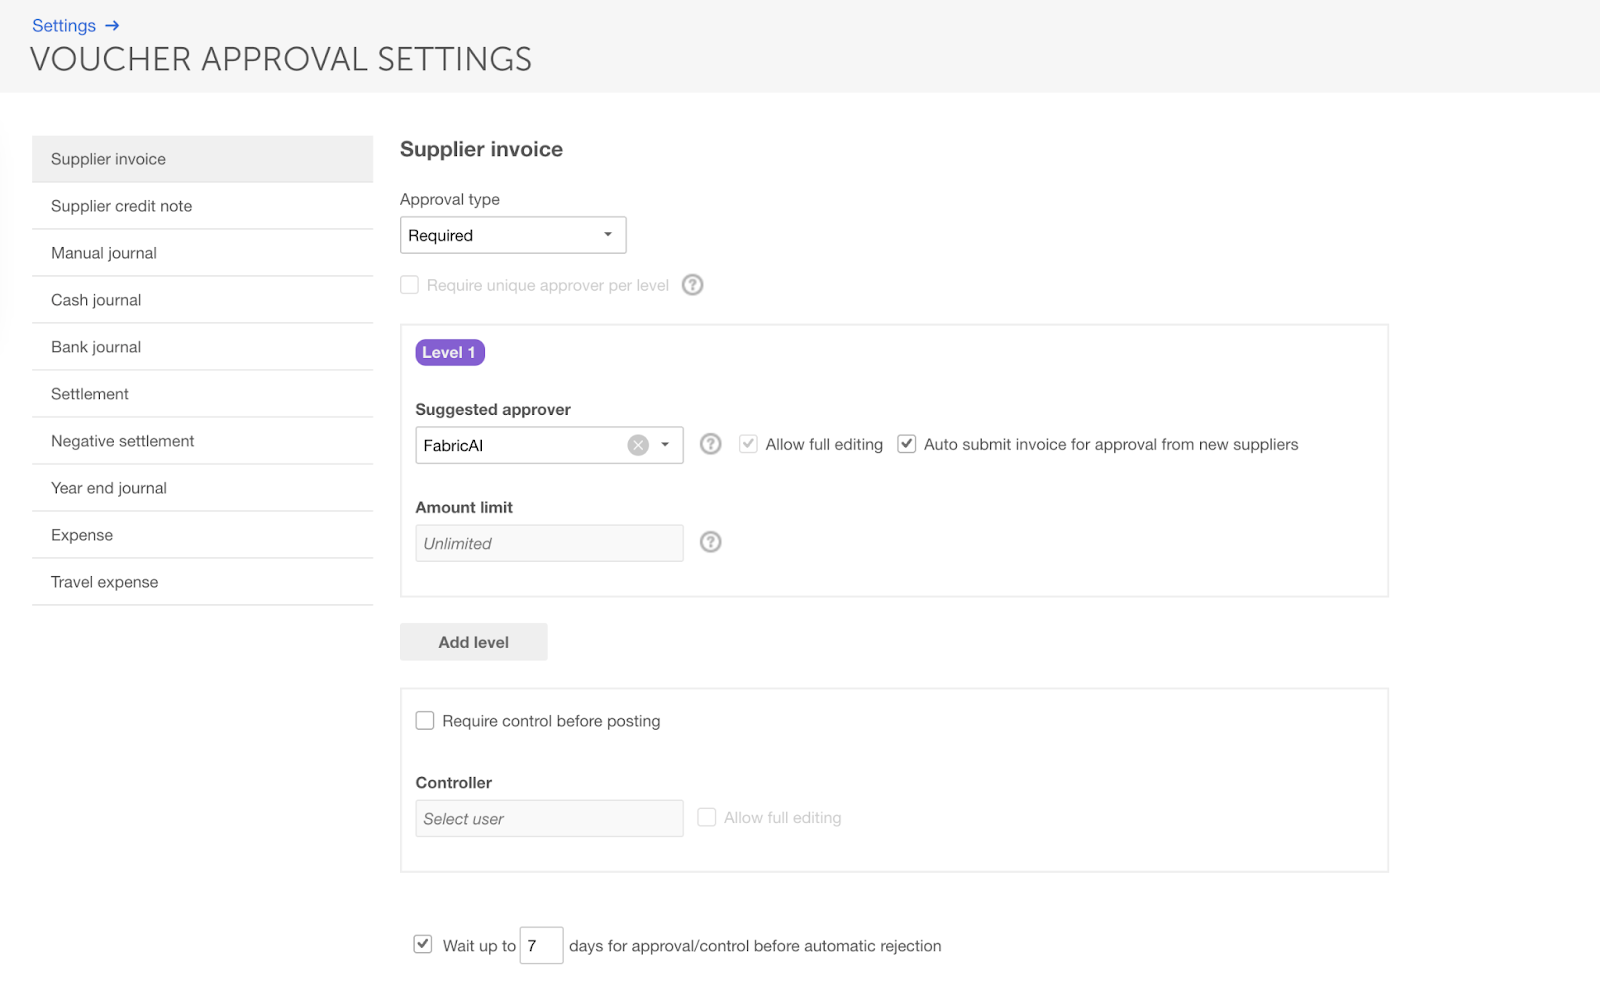Open the Controller select user dropdown
Viewport: 1600px width, 991px height.
549,818
